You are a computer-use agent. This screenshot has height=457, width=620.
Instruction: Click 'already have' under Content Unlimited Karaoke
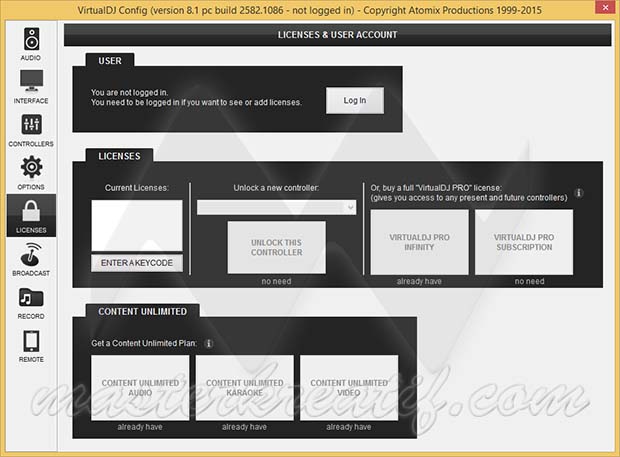pyautogui.click(x=244, y=427)
